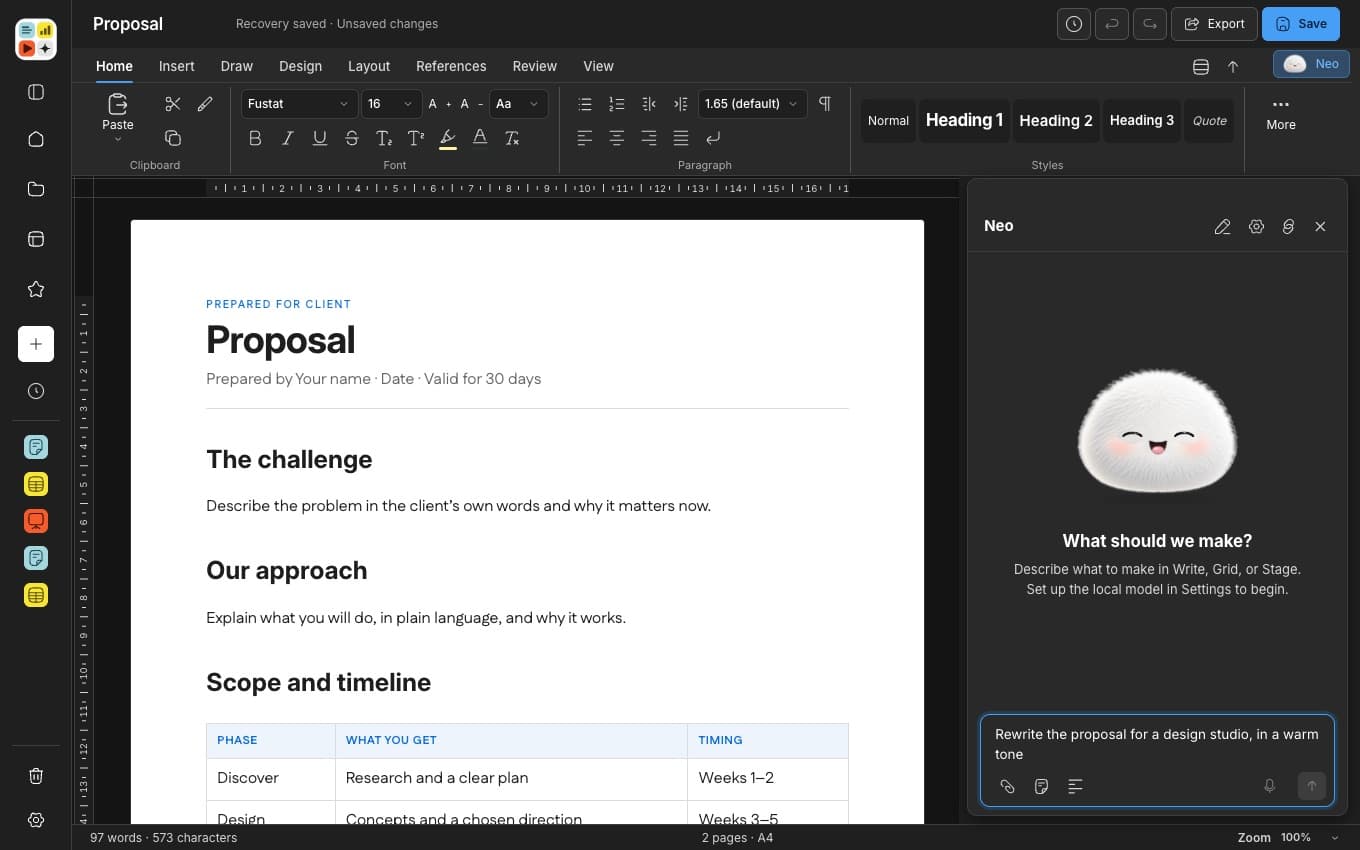The image size is (1360, 850).
Task: Expand the Paste options arrow
Action: point(118,140)
